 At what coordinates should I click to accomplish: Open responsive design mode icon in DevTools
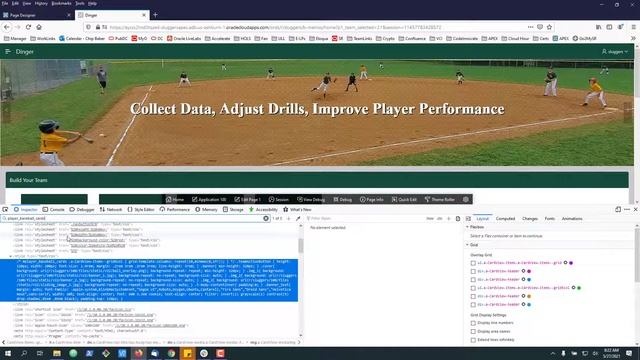(618, 209)
